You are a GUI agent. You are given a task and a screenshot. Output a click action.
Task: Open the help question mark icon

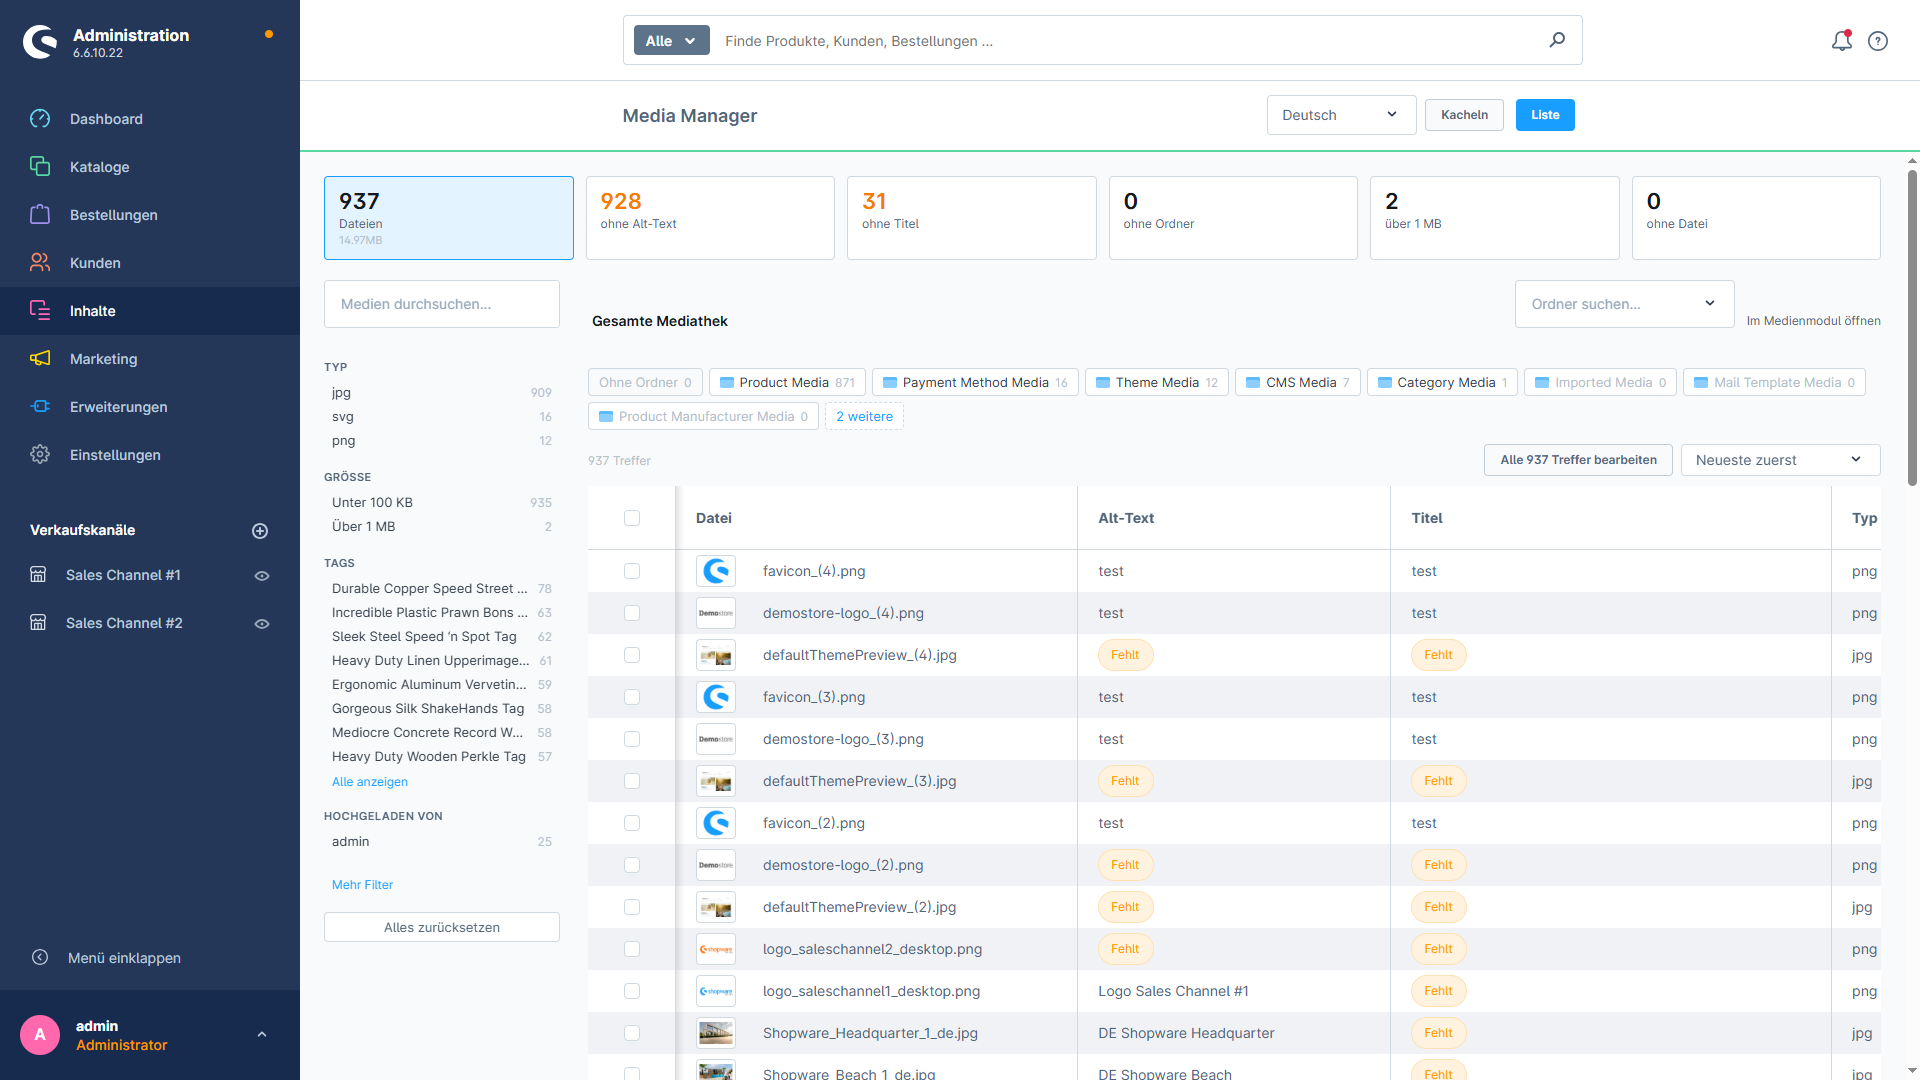[1878, 41]
